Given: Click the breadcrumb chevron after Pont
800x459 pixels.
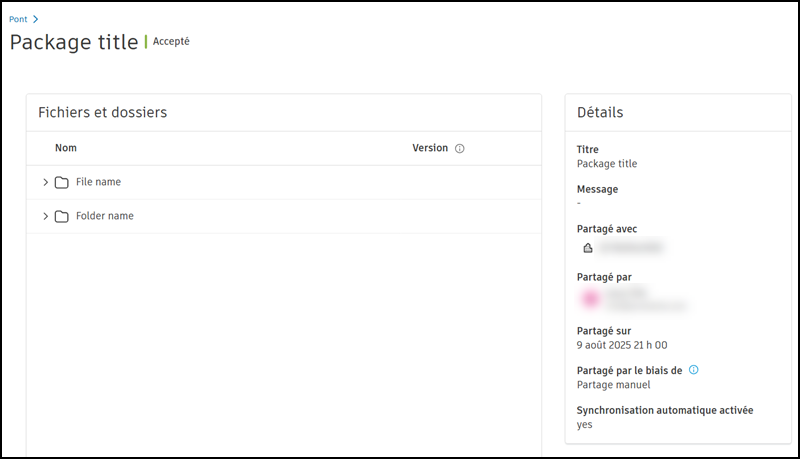Looking at the screenshot, I should tap(36, 19).
